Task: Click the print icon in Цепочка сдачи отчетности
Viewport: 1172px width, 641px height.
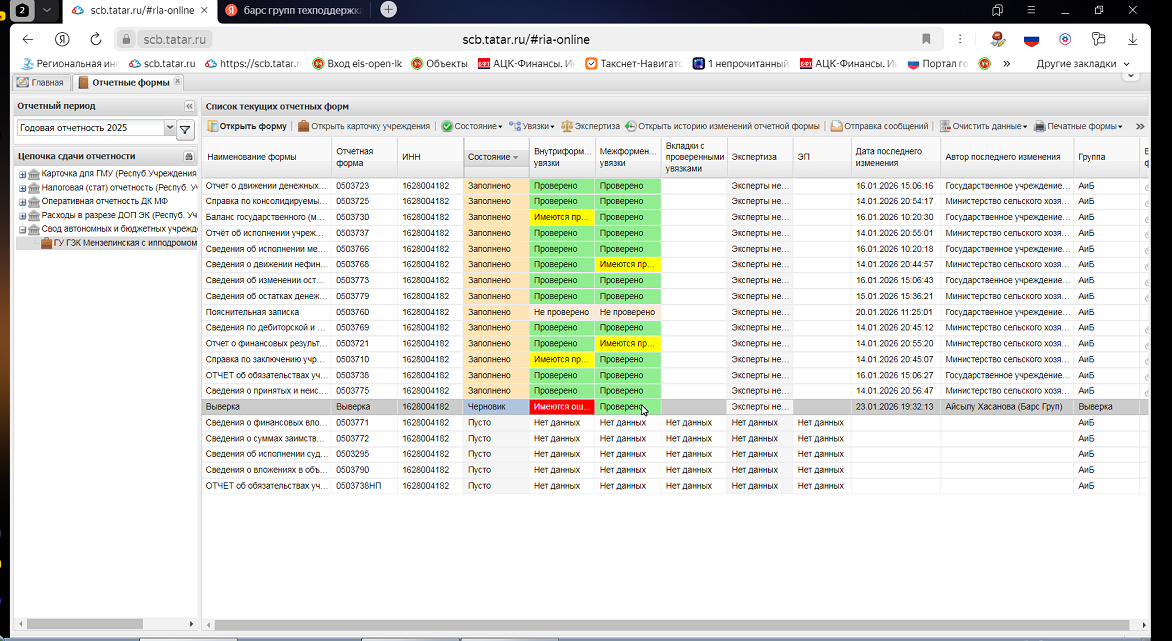Action: click(189, 156)
